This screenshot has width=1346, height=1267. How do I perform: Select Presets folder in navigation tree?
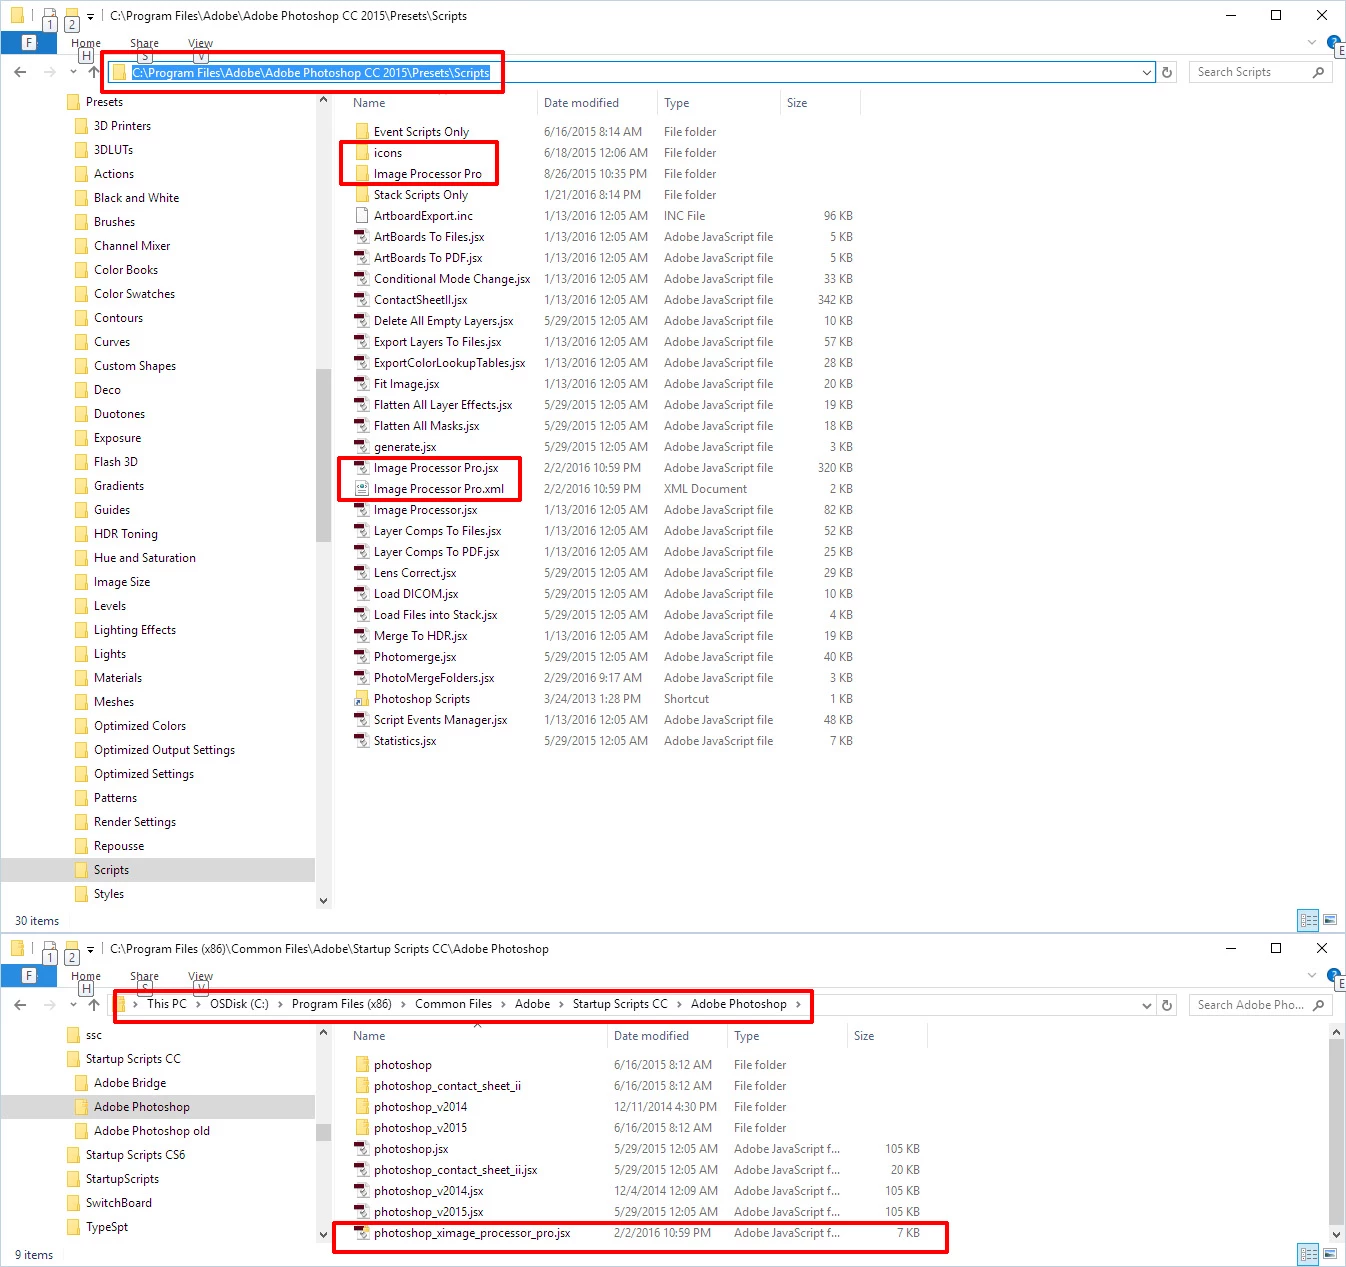[104, 102]
